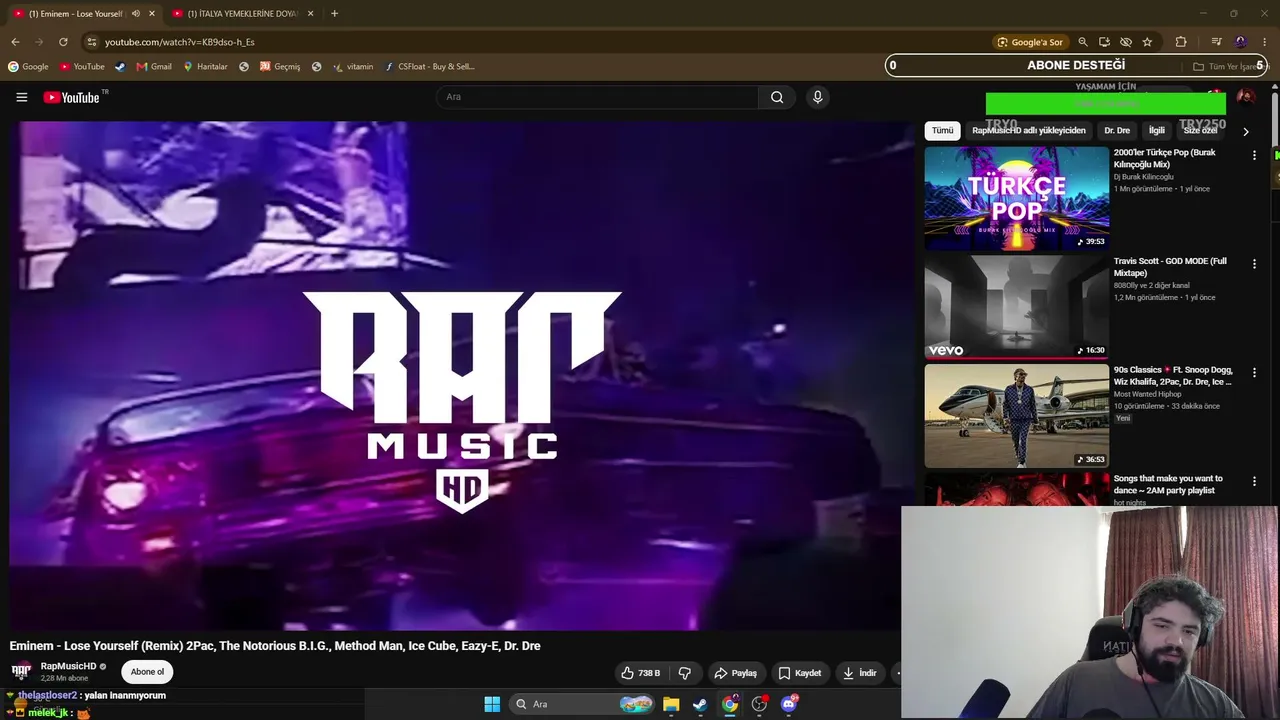
Task: Open the vitamin bookmark
Action: [353, 67]
